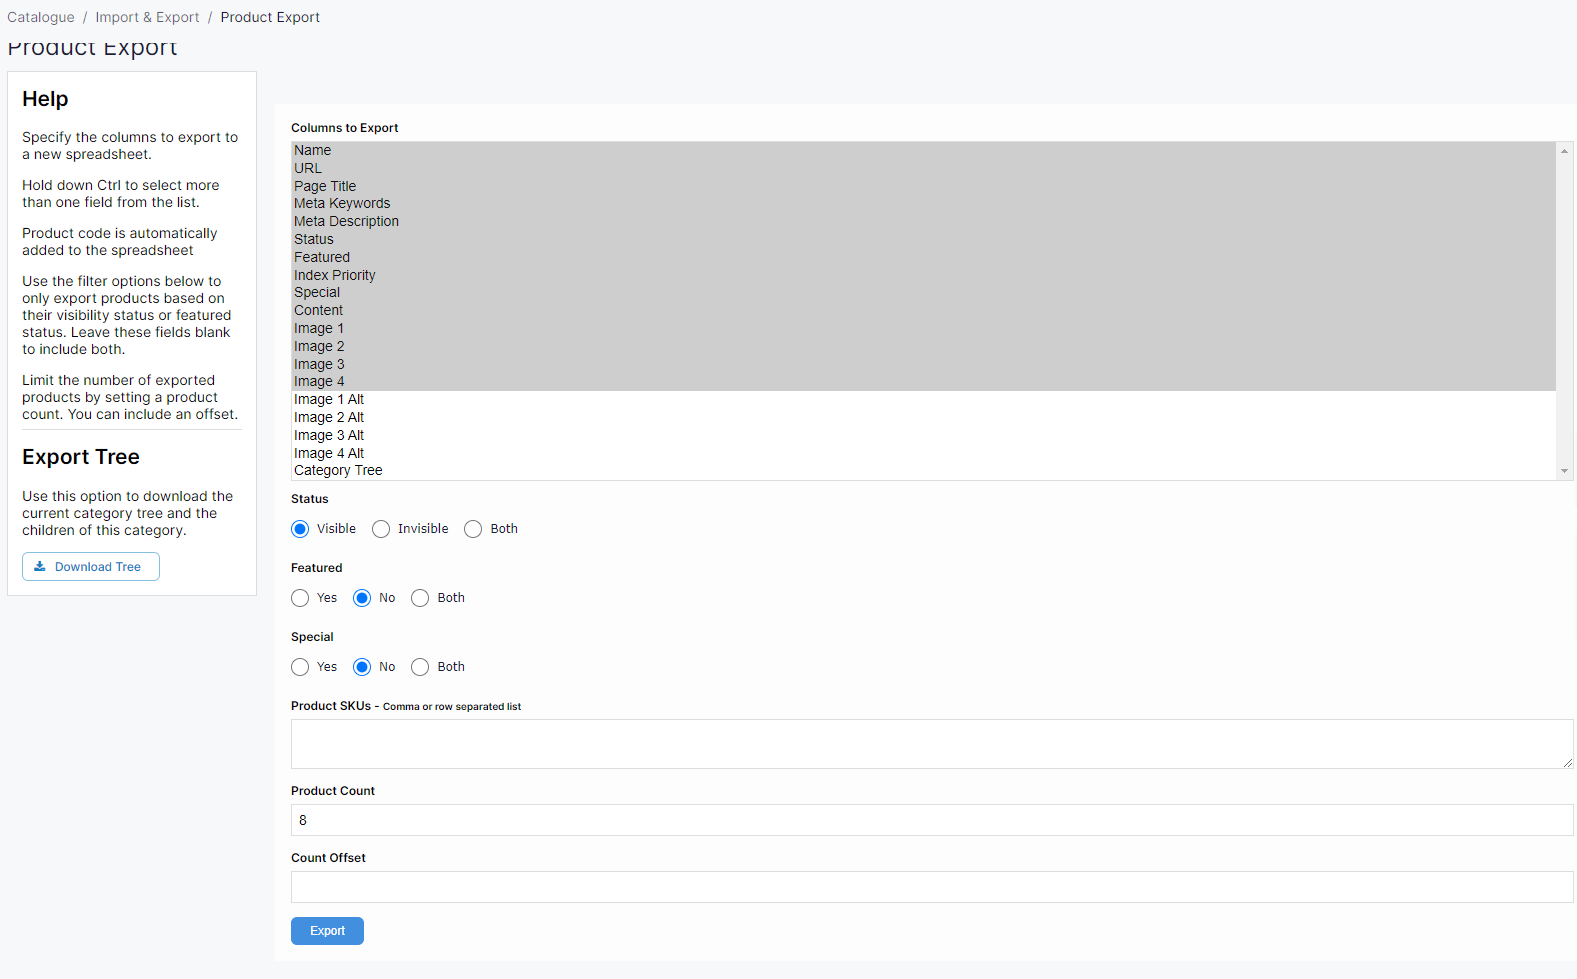Set Featured filter to Yes
1577x979 pixels.
click(300, 598)
